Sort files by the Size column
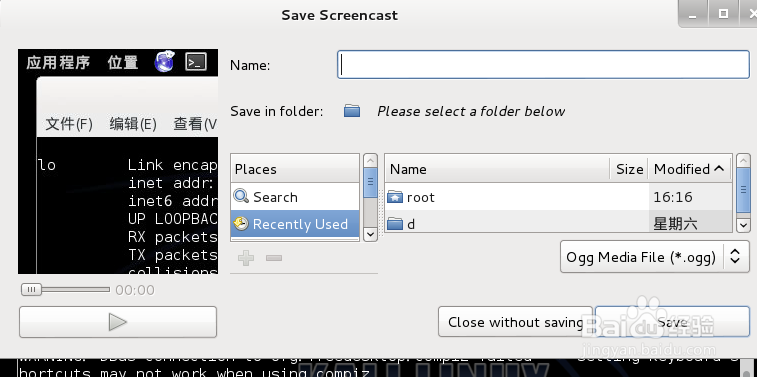This screenshot has height=377, width=757. pyautogui.click(x=629, y=169)
